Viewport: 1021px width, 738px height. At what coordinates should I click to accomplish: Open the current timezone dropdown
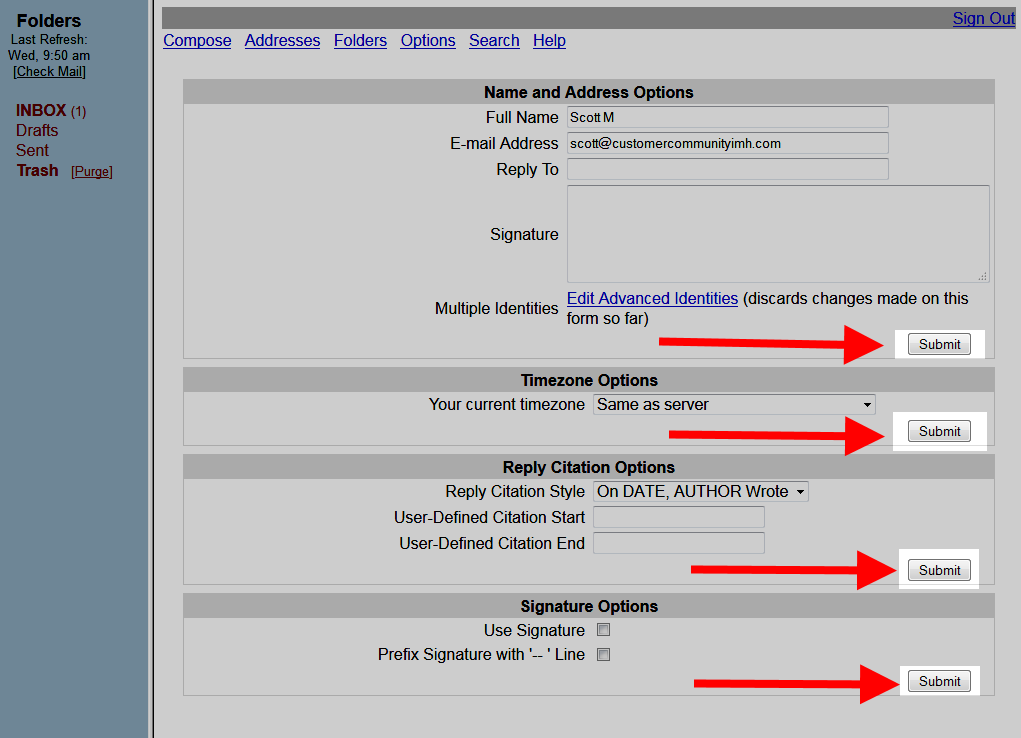click(x=734, y=404)
